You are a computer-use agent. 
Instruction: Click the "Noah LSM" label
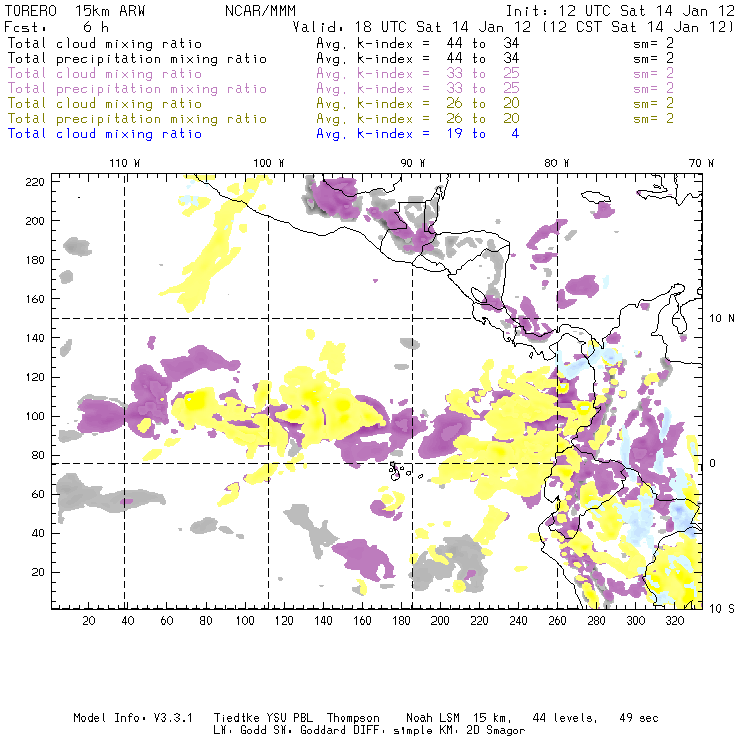tap(433, 718)
